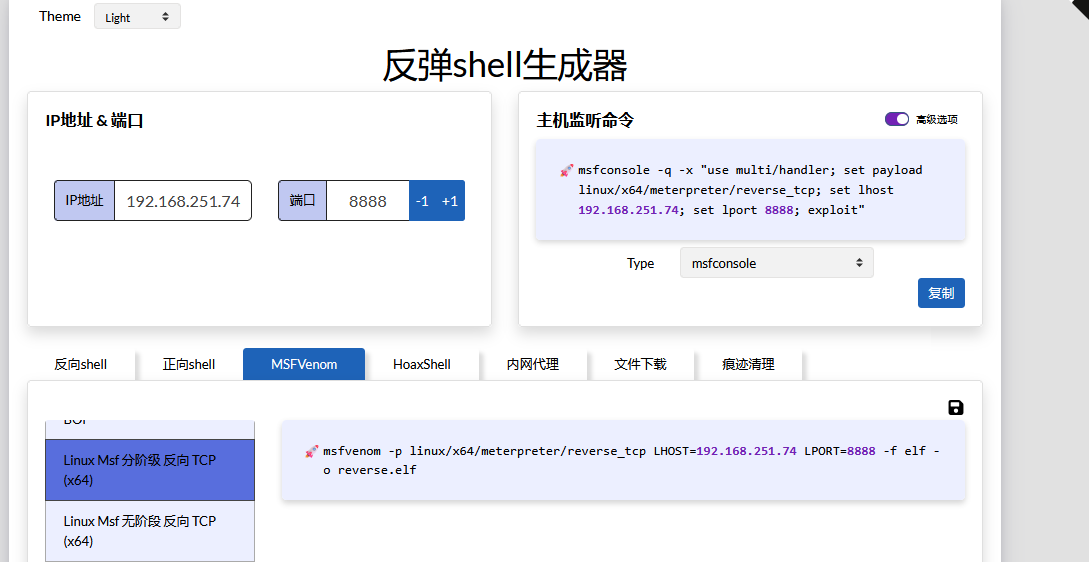Open the HoaxShell tab
This screenshot has height=562, width=1089.
422,364
